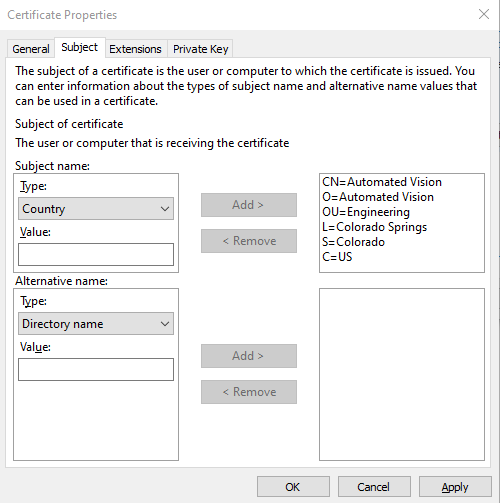
Task: Open the Alternative name Type dropdown showing Directory name
Action: (x=96, y=324)
